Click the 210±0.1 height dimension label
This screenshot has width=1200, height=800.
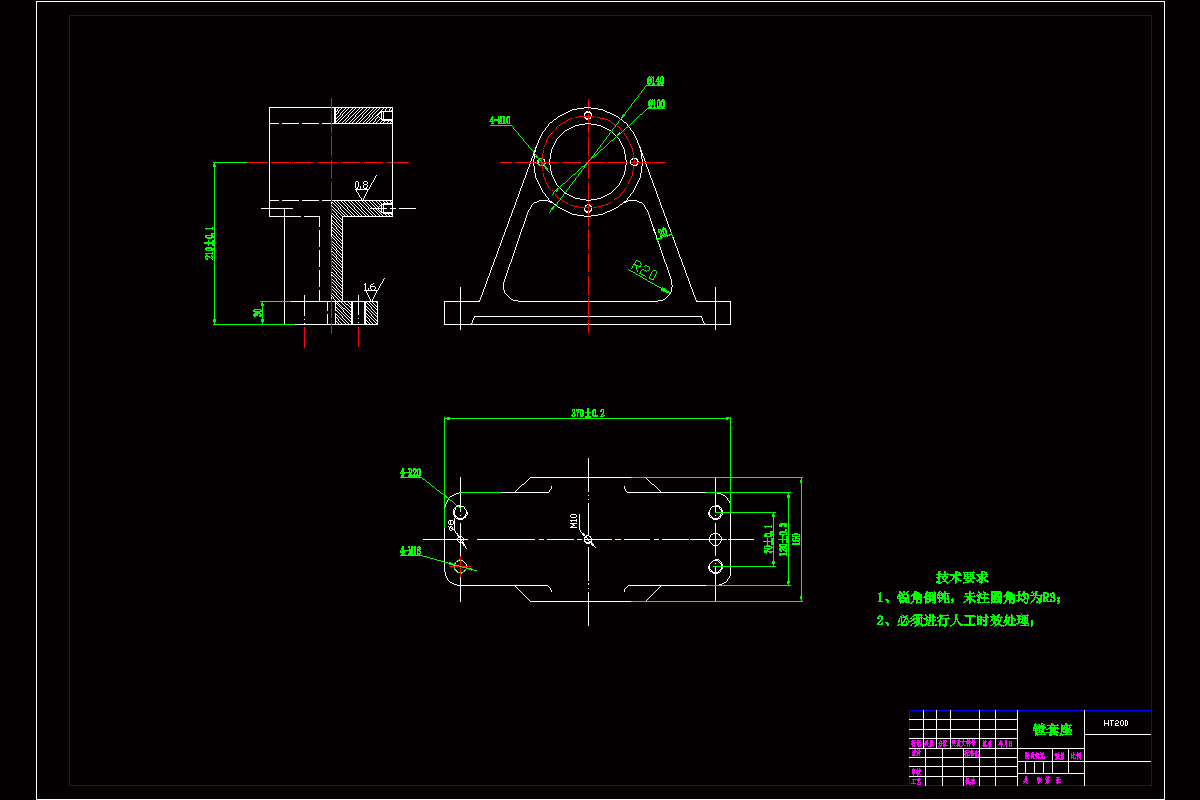209,243
